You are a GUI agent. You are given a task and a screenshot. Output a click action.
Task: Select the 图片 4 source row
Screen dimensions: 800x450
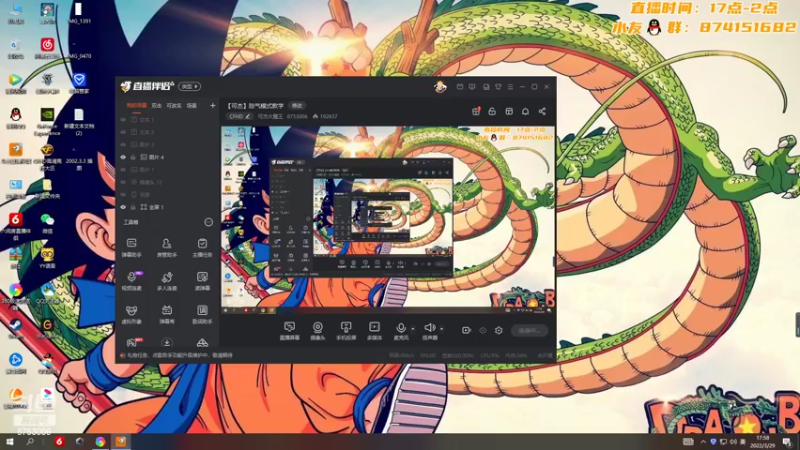point(167,157)
